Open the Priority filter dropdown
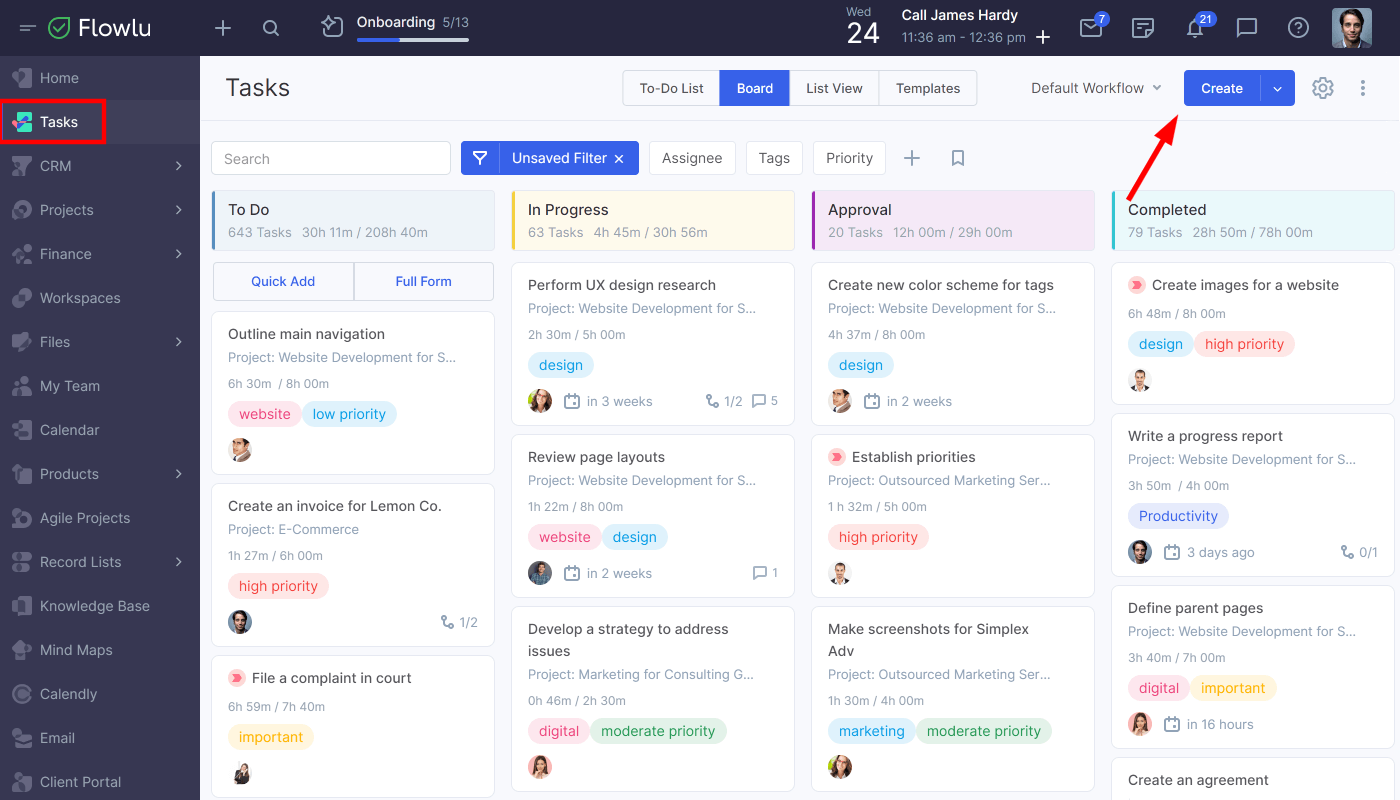Image resolution: width=1400 pixels, height=800 pixels. click(x=850, y=158)
